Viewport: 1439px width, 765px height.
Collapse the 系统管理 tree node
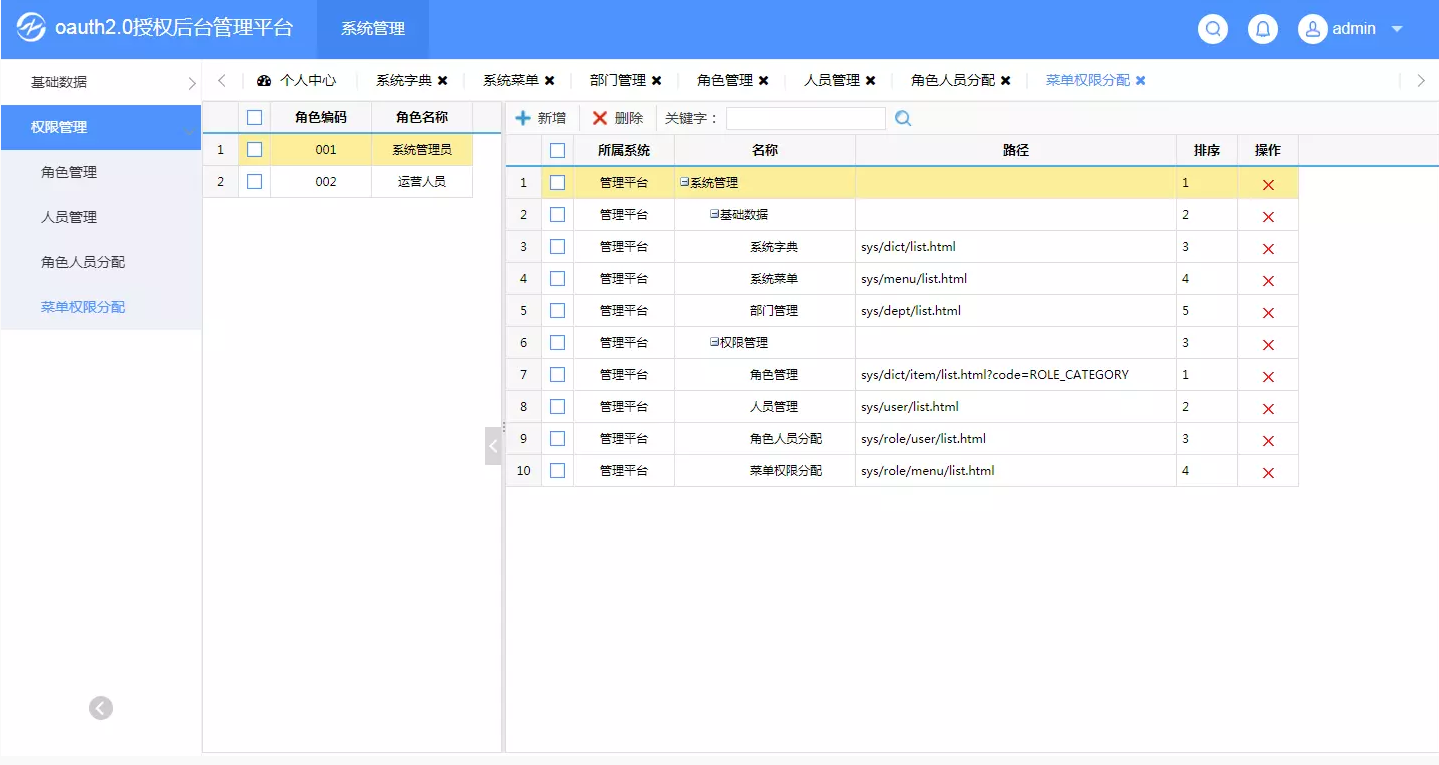pos(685,183)
